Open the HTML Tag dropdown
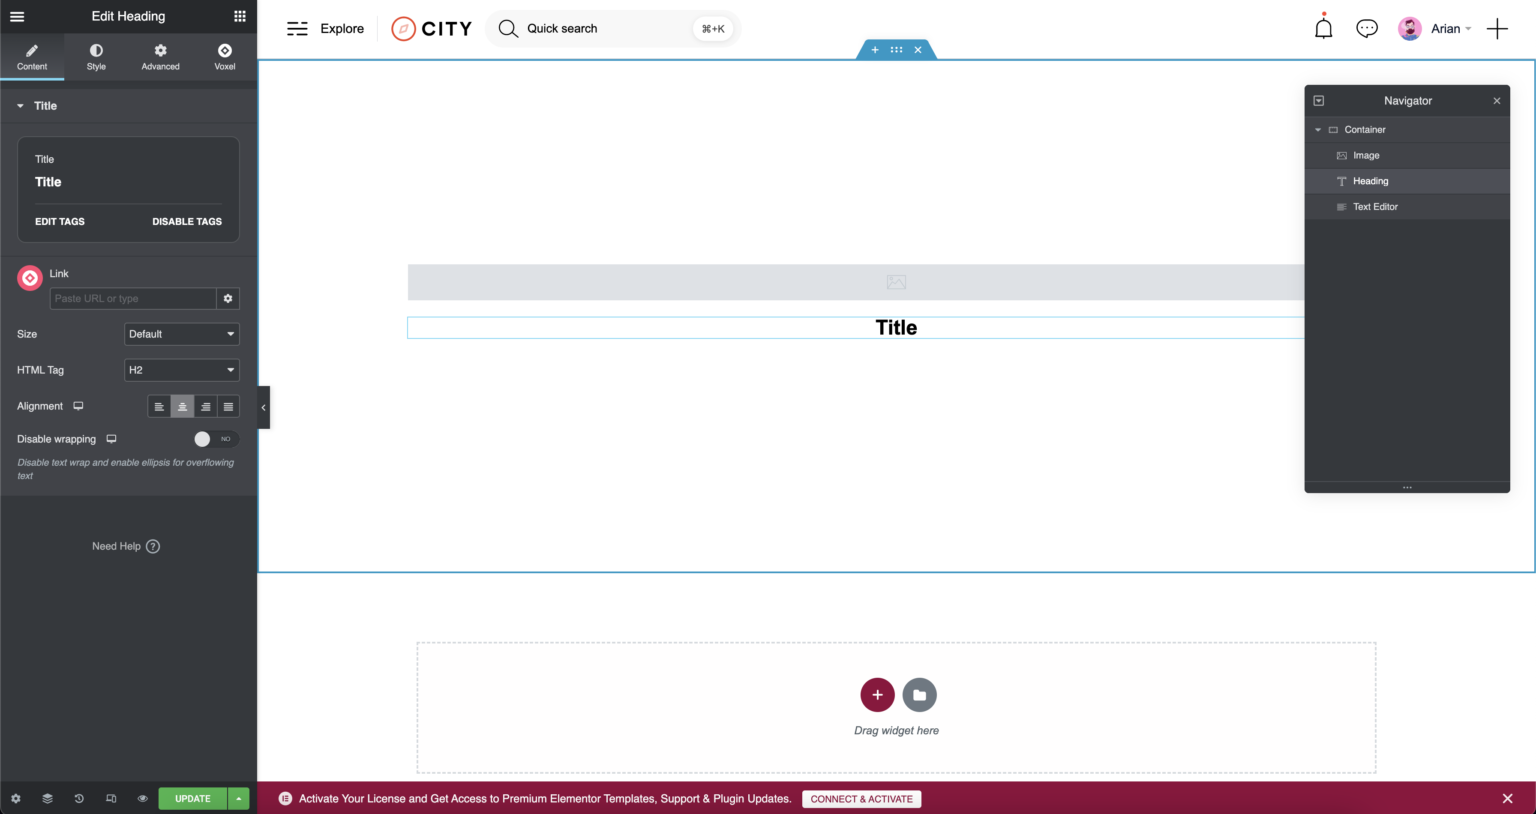 pos(182,370)
